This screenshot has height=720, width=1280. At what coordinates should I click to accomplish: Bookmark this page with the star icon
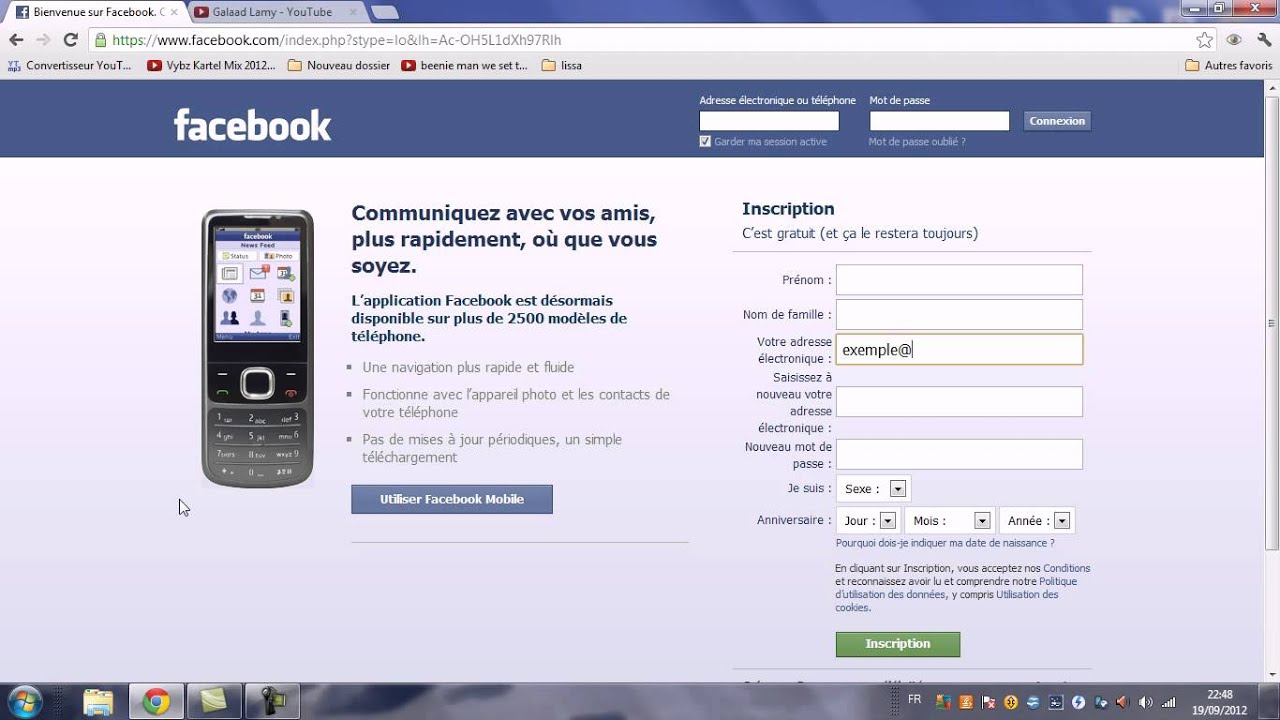[x=1205, y=40]
